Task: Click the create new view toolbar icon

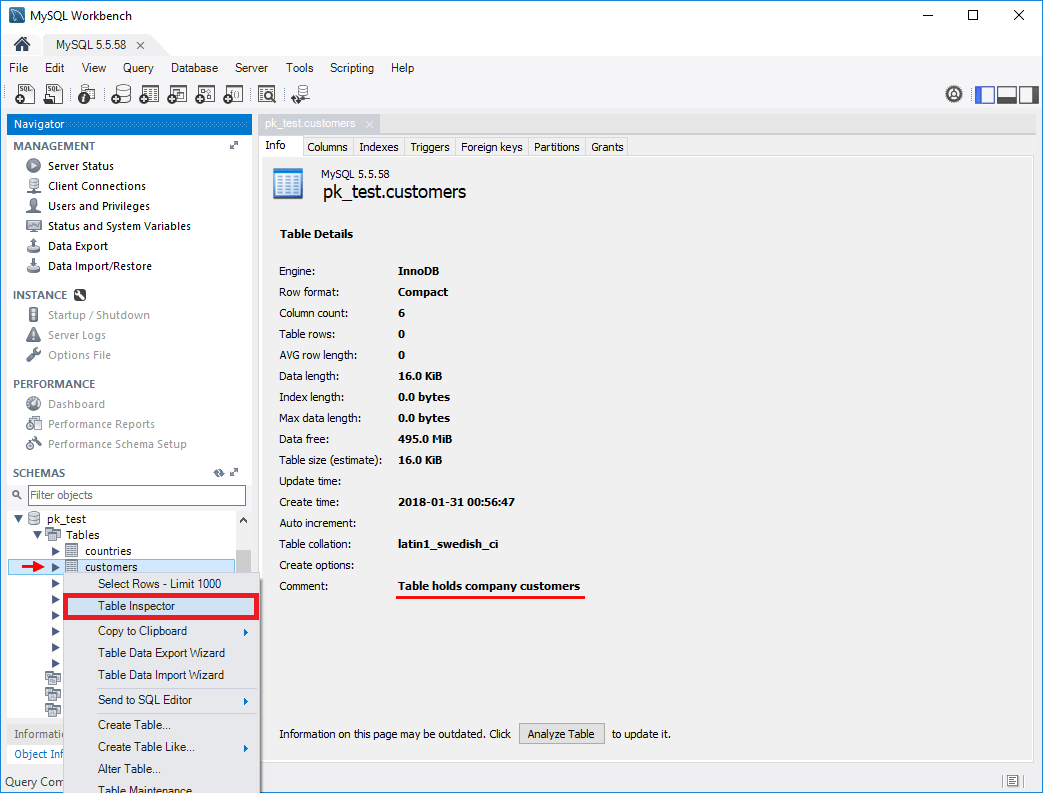Action: pos(177,94)
